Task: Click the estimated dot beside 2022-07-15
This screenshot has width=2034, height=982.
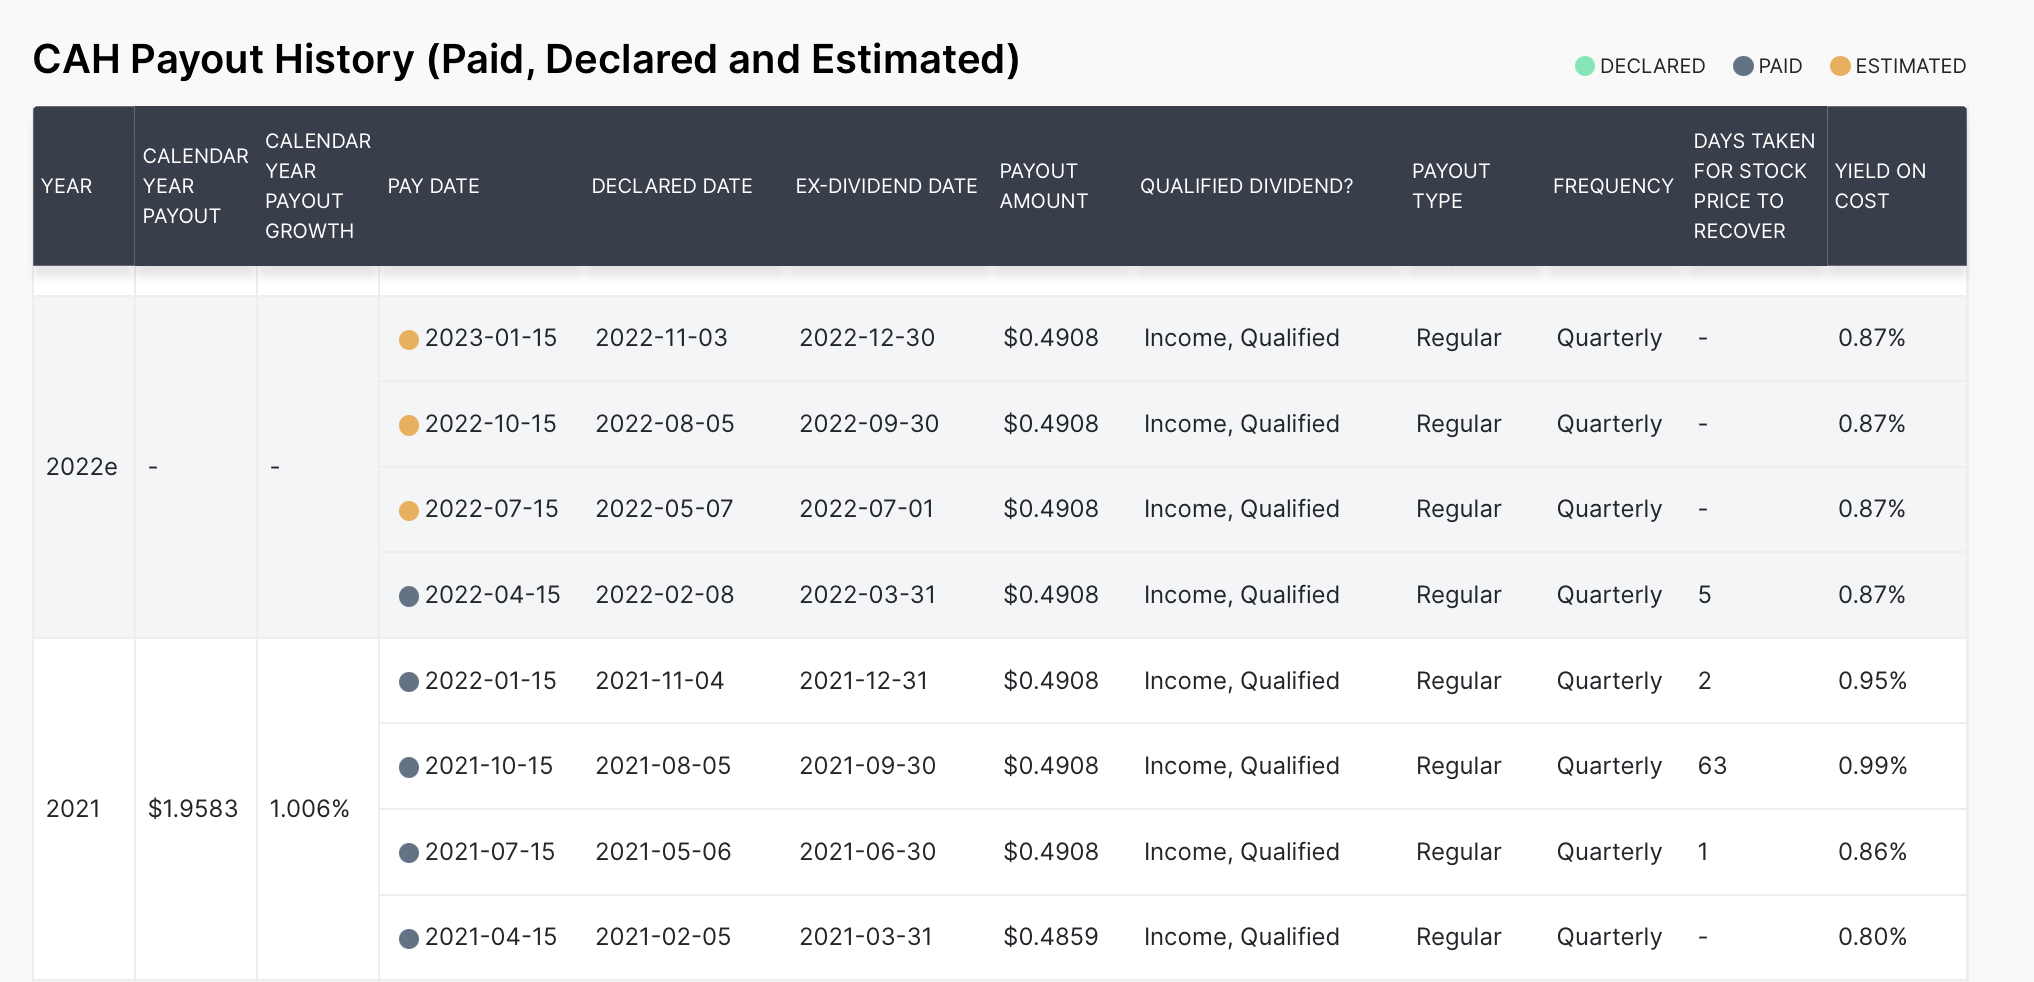Action: [408, 509]
